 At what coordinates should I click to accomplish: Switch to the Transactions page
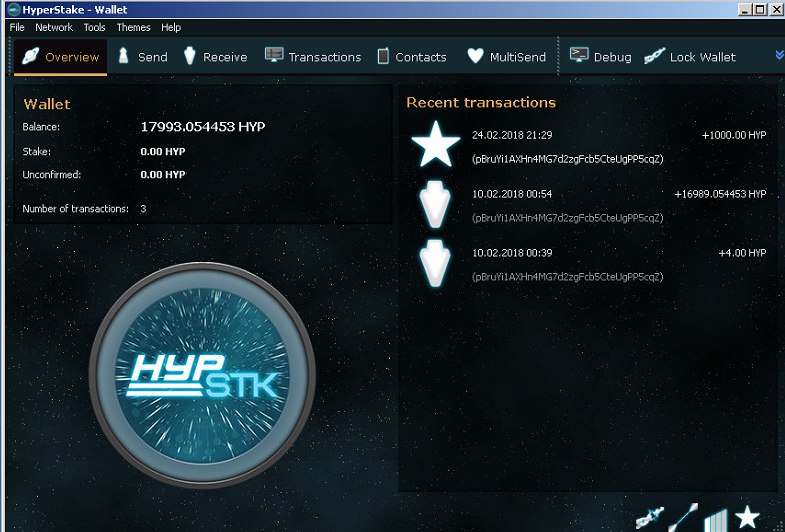point(313,57)
